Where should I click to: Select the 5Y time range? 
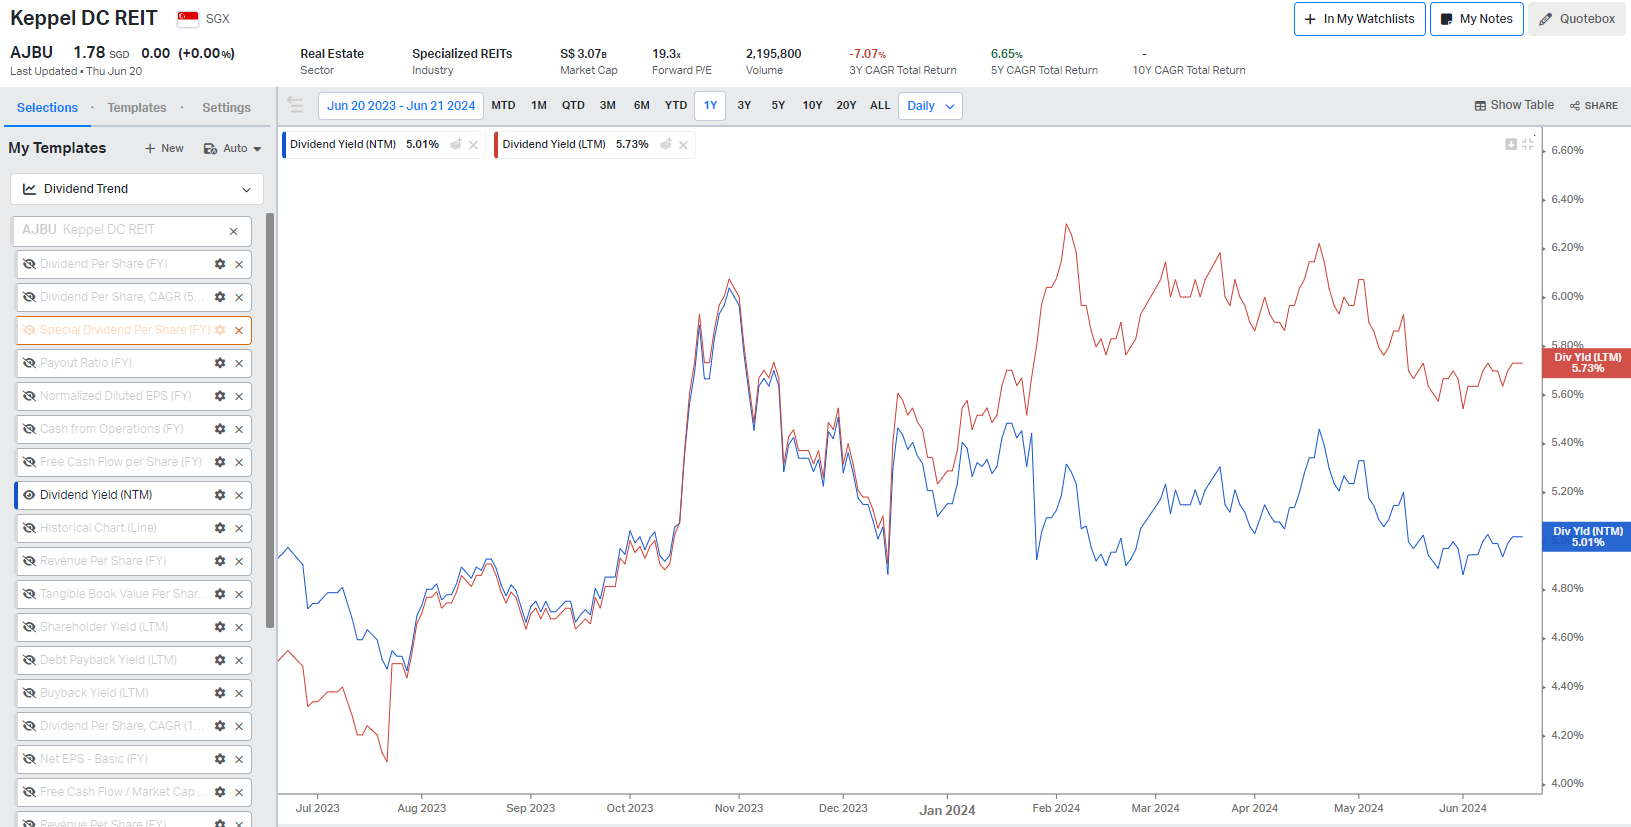tap(778, 105)
